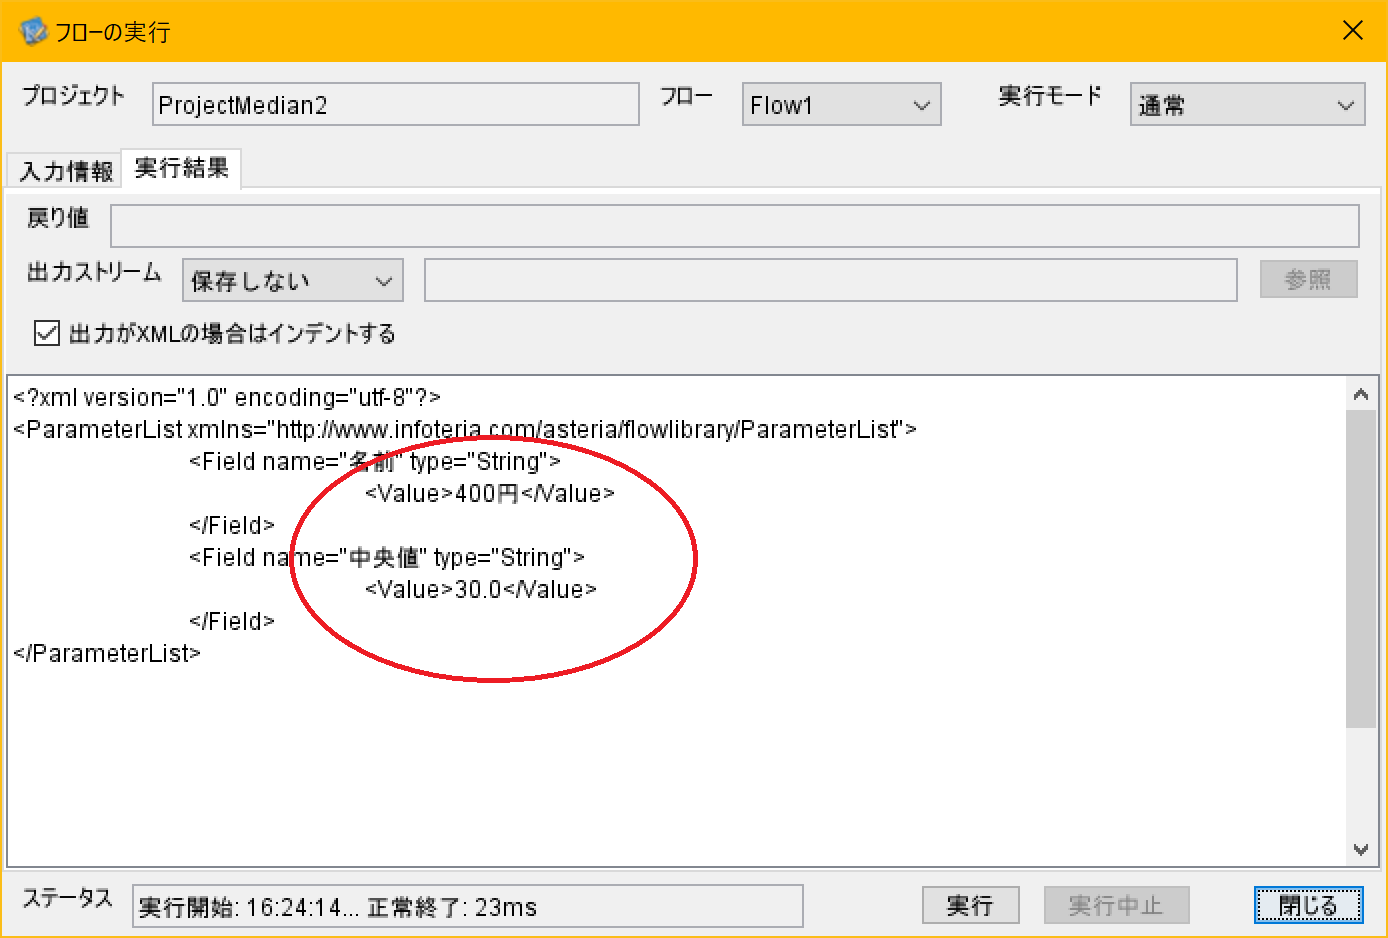Click the flow designer app icon in title bar

(x=33, y=31)
